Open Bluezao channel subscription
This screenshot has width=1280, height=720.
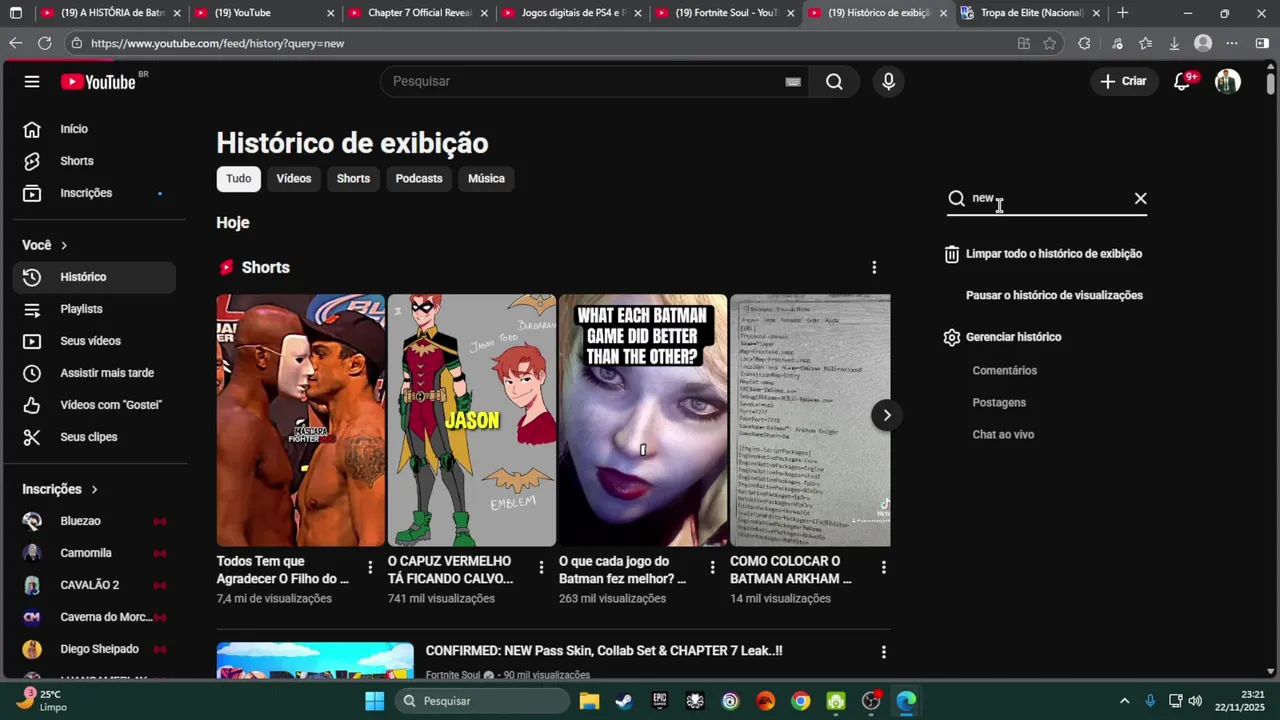click(94, 521)
